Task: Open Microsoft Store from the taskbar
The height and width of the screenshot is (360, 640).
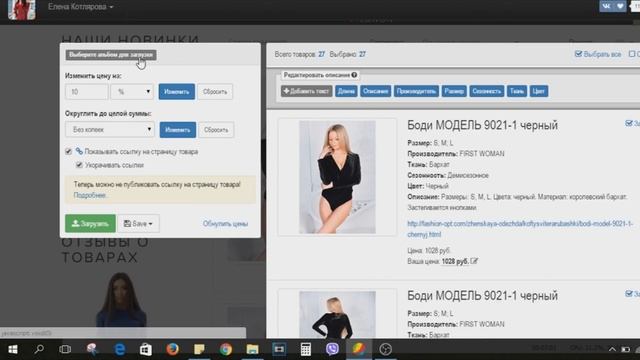Action: tap(146, 349)
